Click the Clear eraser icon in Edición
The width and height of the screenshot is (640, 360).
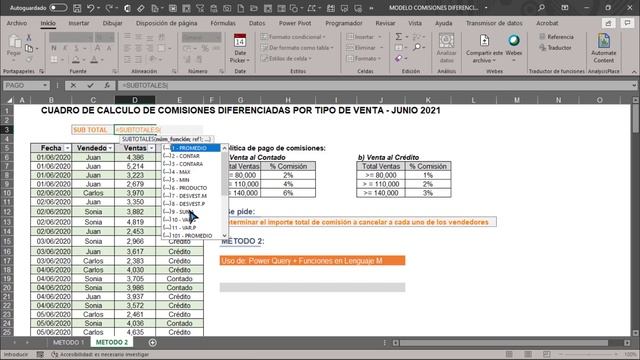(x=398, y=59)
